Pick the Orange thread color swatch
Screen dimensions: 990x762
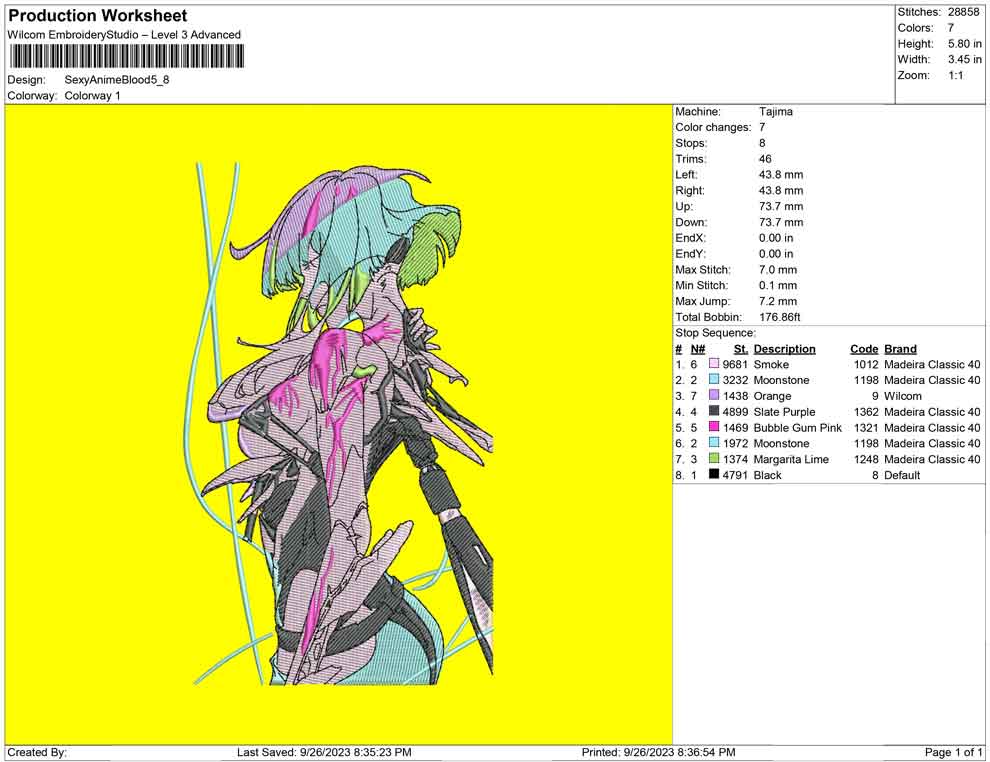point(714,396)
